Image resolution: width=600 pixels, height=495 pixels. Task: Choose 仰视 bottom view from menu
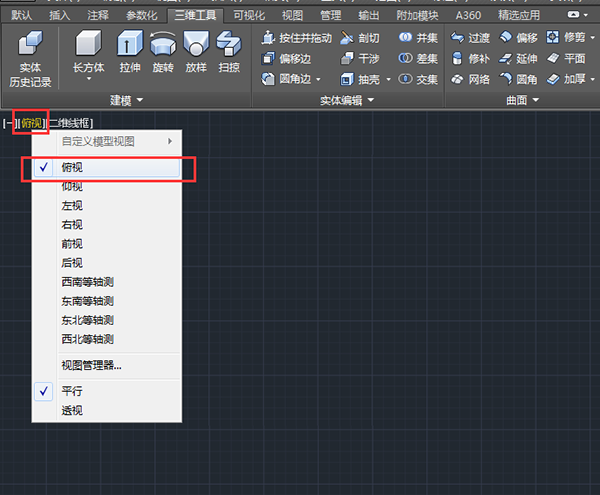[107, 187]
